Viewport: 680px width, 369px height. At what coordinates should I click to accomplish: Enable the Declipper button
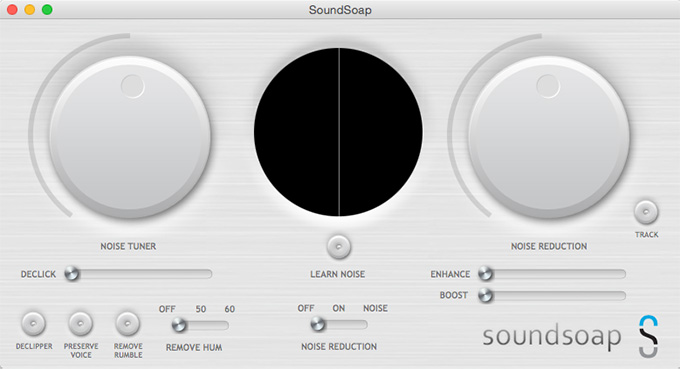(34, 323)
